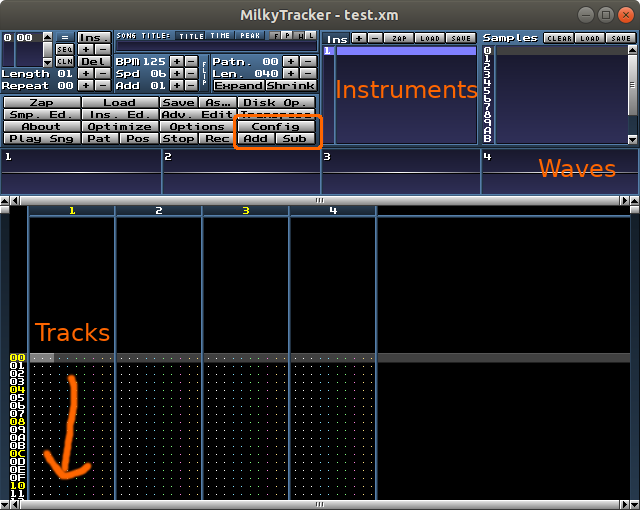Screen dimensions: 640x510
Task: Decrease song Length with minus
Action: pyautogui.click(x=103, y=73)
